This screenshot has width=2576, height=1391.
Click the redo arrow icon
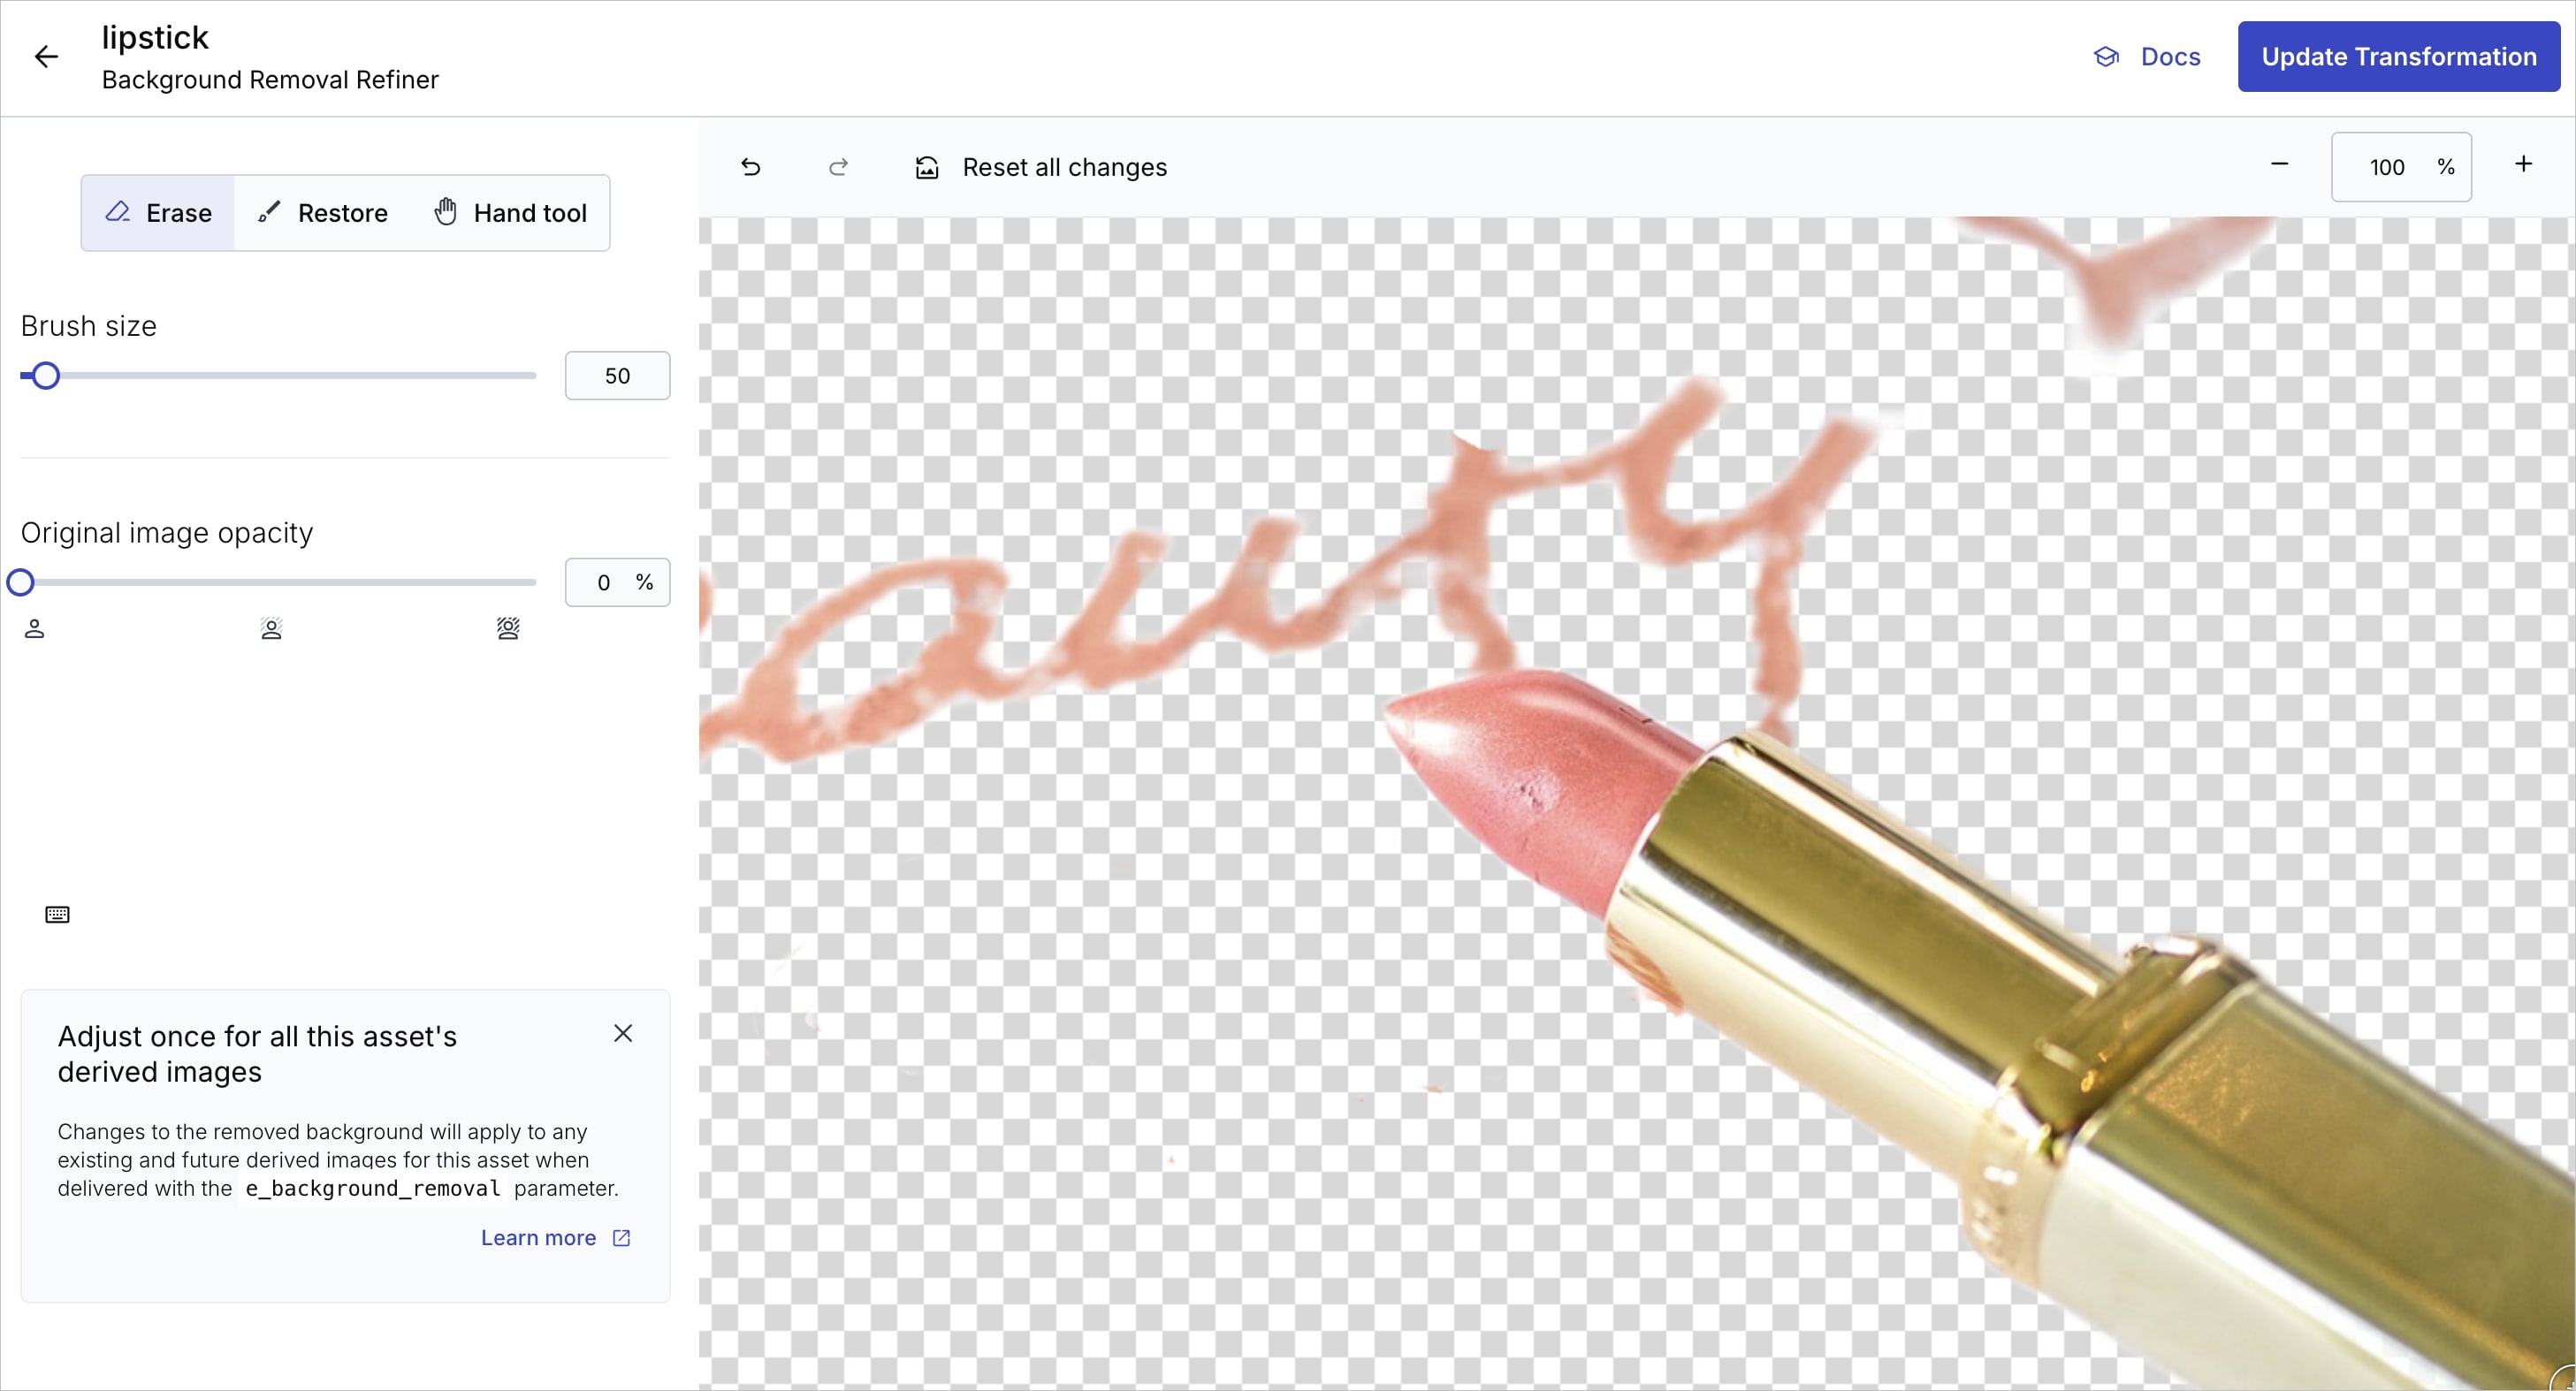pos(838,167)
